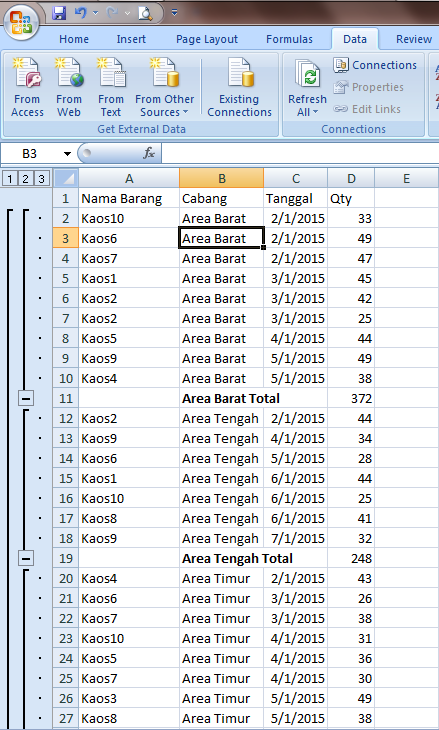Image resolution: width=439 pixels, height=730 pixels.
Task: Open the Office Button menu
Action: pos(20,21)
